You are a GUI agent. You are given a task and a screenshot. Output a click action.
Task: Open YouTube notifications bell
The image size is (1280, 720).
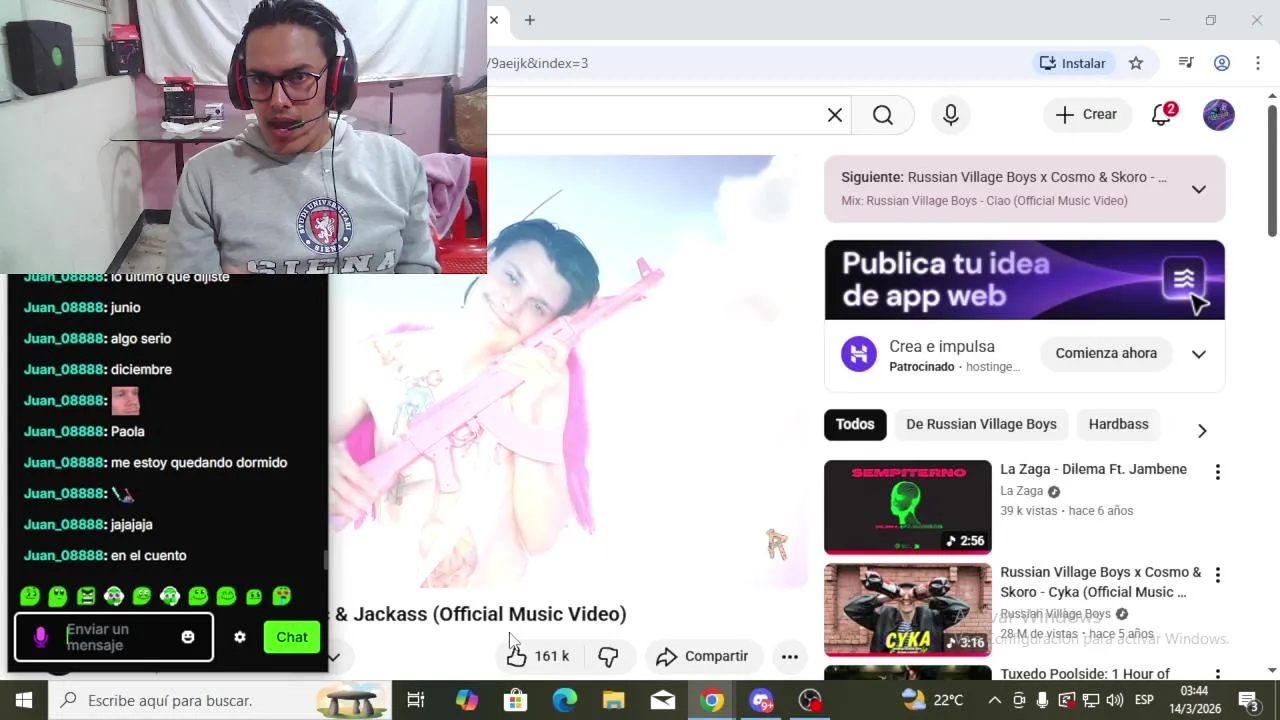[x=1162, y=114]
